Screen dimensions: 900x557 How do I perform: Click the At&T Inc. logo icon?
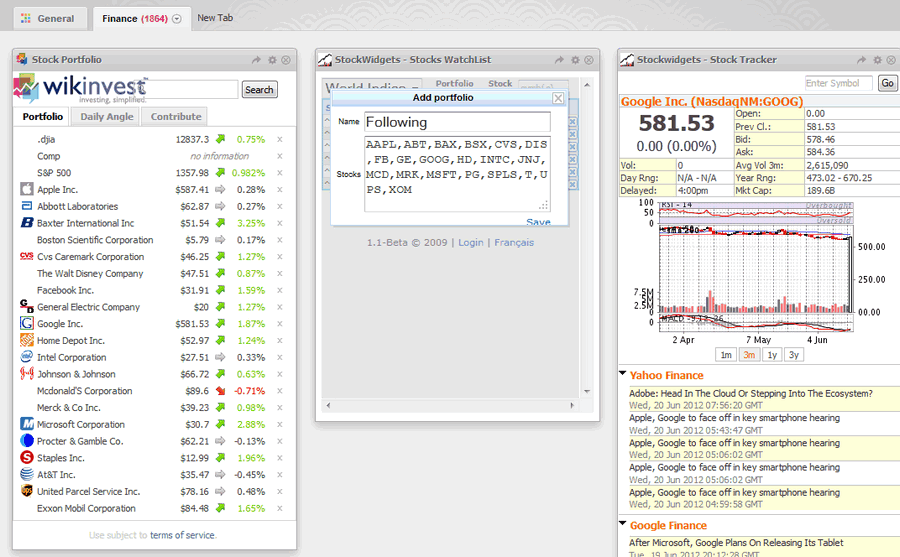point(27,474)
